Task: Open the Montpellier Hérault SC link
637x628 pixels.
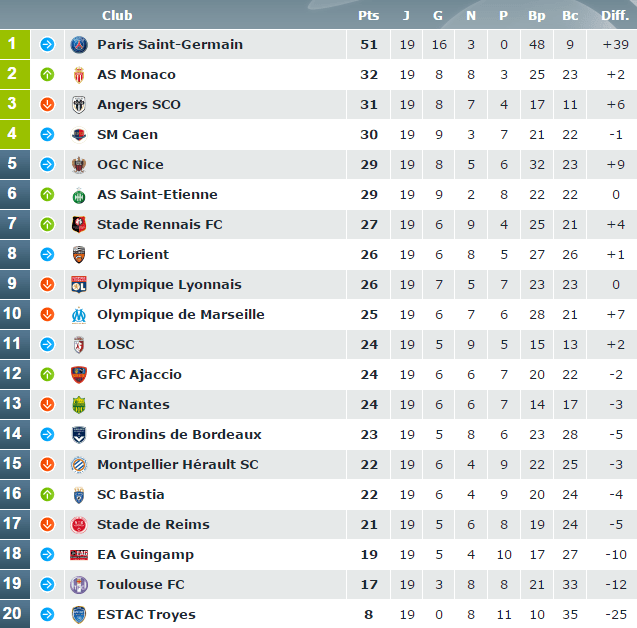Action: pyautogui.click(x=178, y=465)
